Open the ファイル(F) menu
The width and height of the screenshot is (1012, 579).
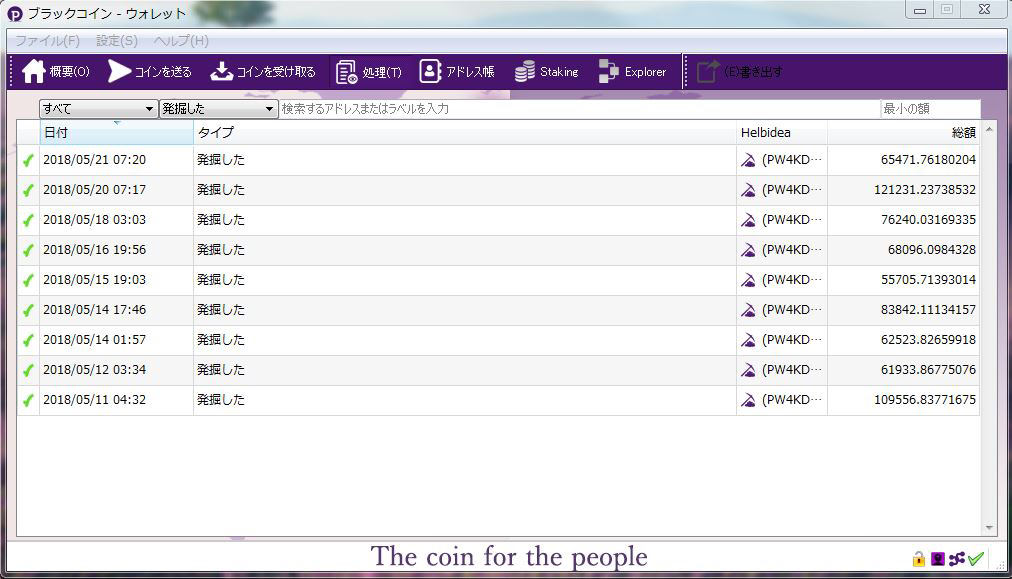(x=47, y=41)
